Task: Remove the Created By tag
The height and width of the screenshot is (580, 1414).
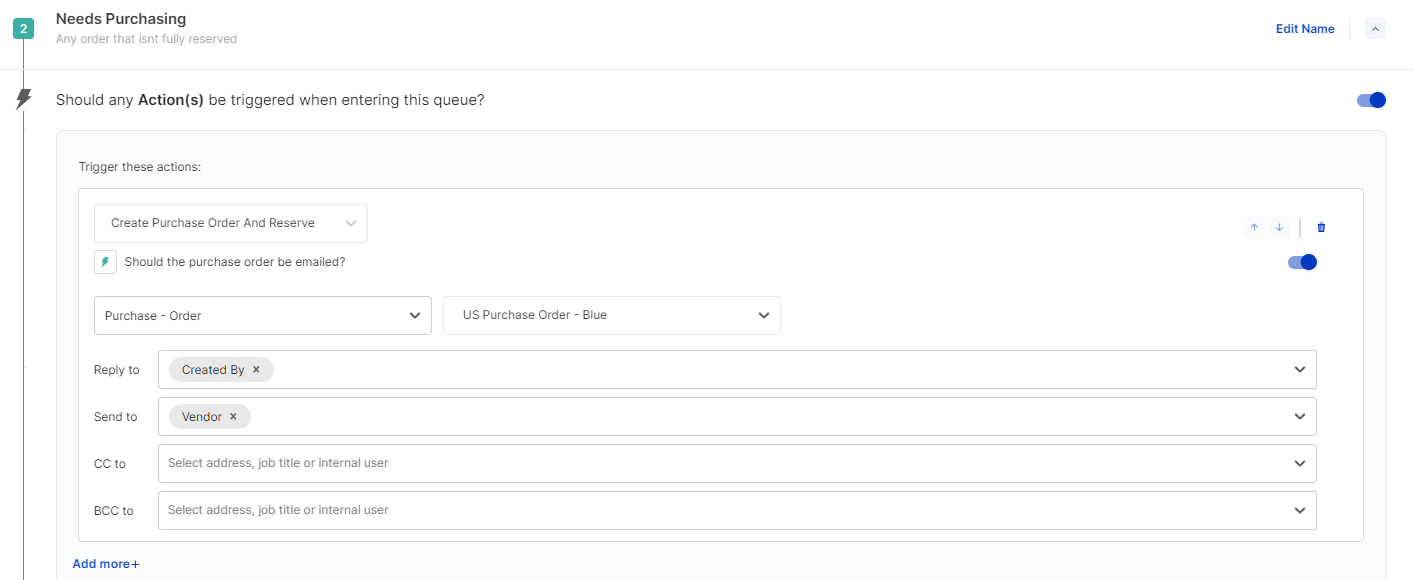Action: pos(256,370)
